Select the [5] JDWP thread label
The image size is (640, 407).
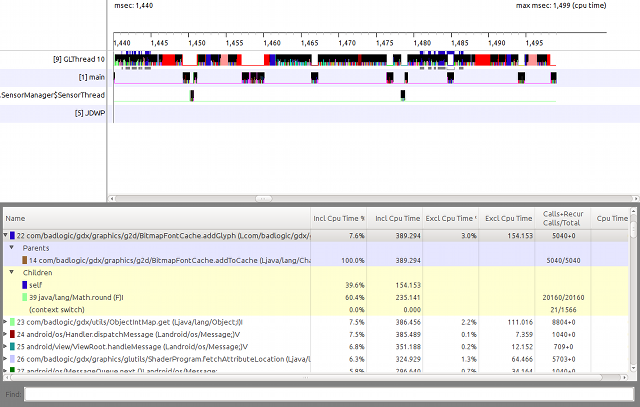[x=90, y=113]
